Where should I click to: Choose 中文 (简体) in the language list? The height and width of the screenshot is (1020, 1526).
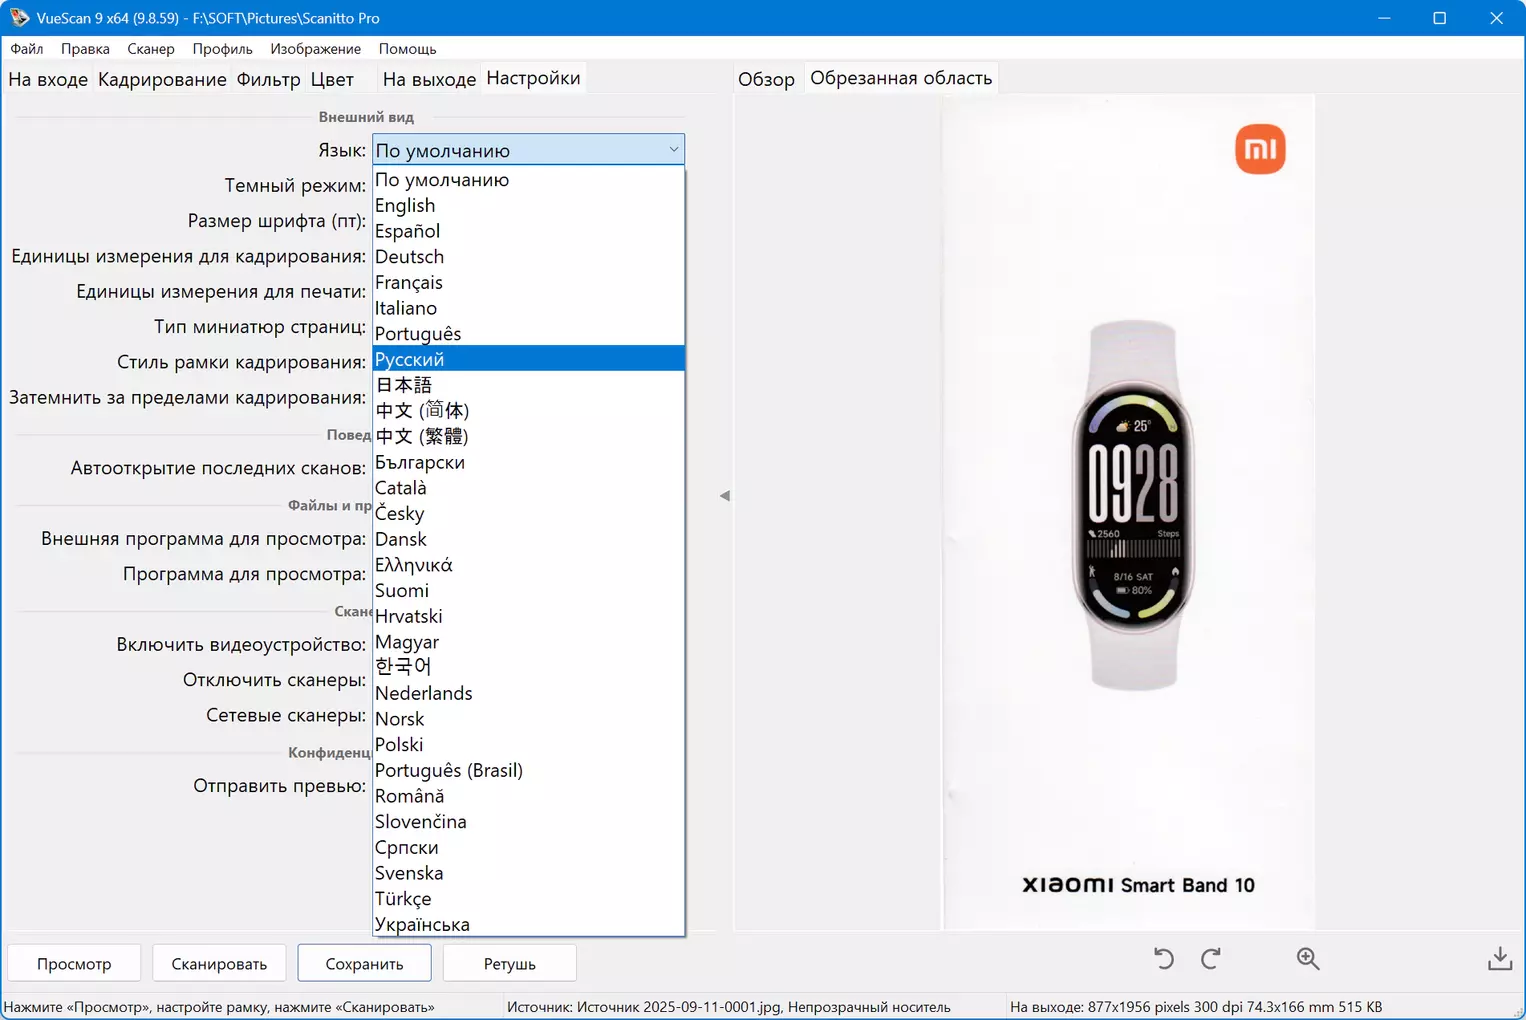tap(528, 411)
